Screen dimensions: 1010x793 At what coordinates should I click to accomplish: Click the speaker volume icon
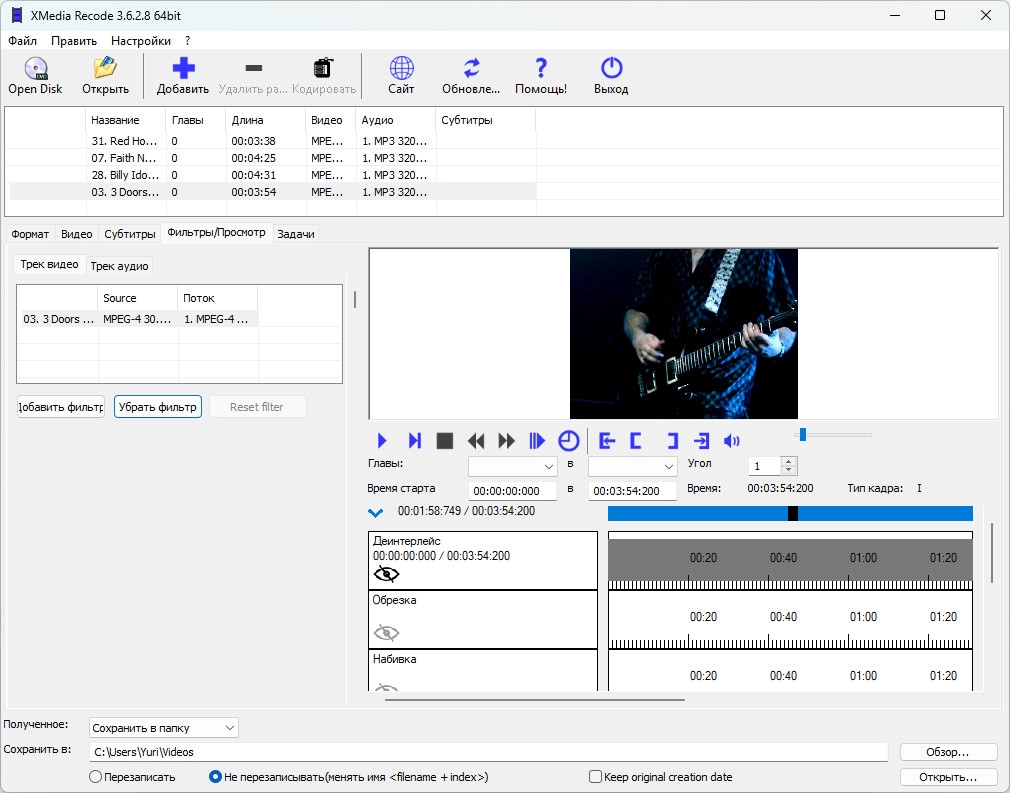pyautogui.click(x=732, y=441)
